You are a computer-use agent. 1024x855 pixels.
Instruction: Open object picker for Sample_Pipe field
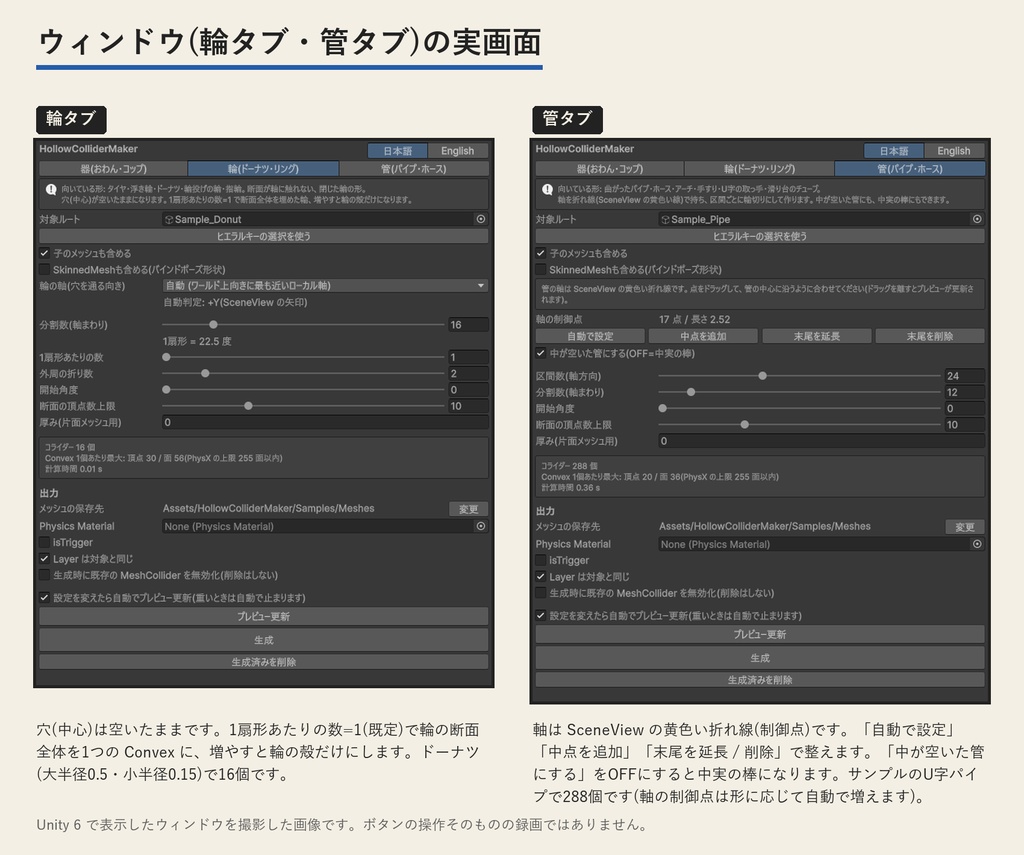click(977, 219)
